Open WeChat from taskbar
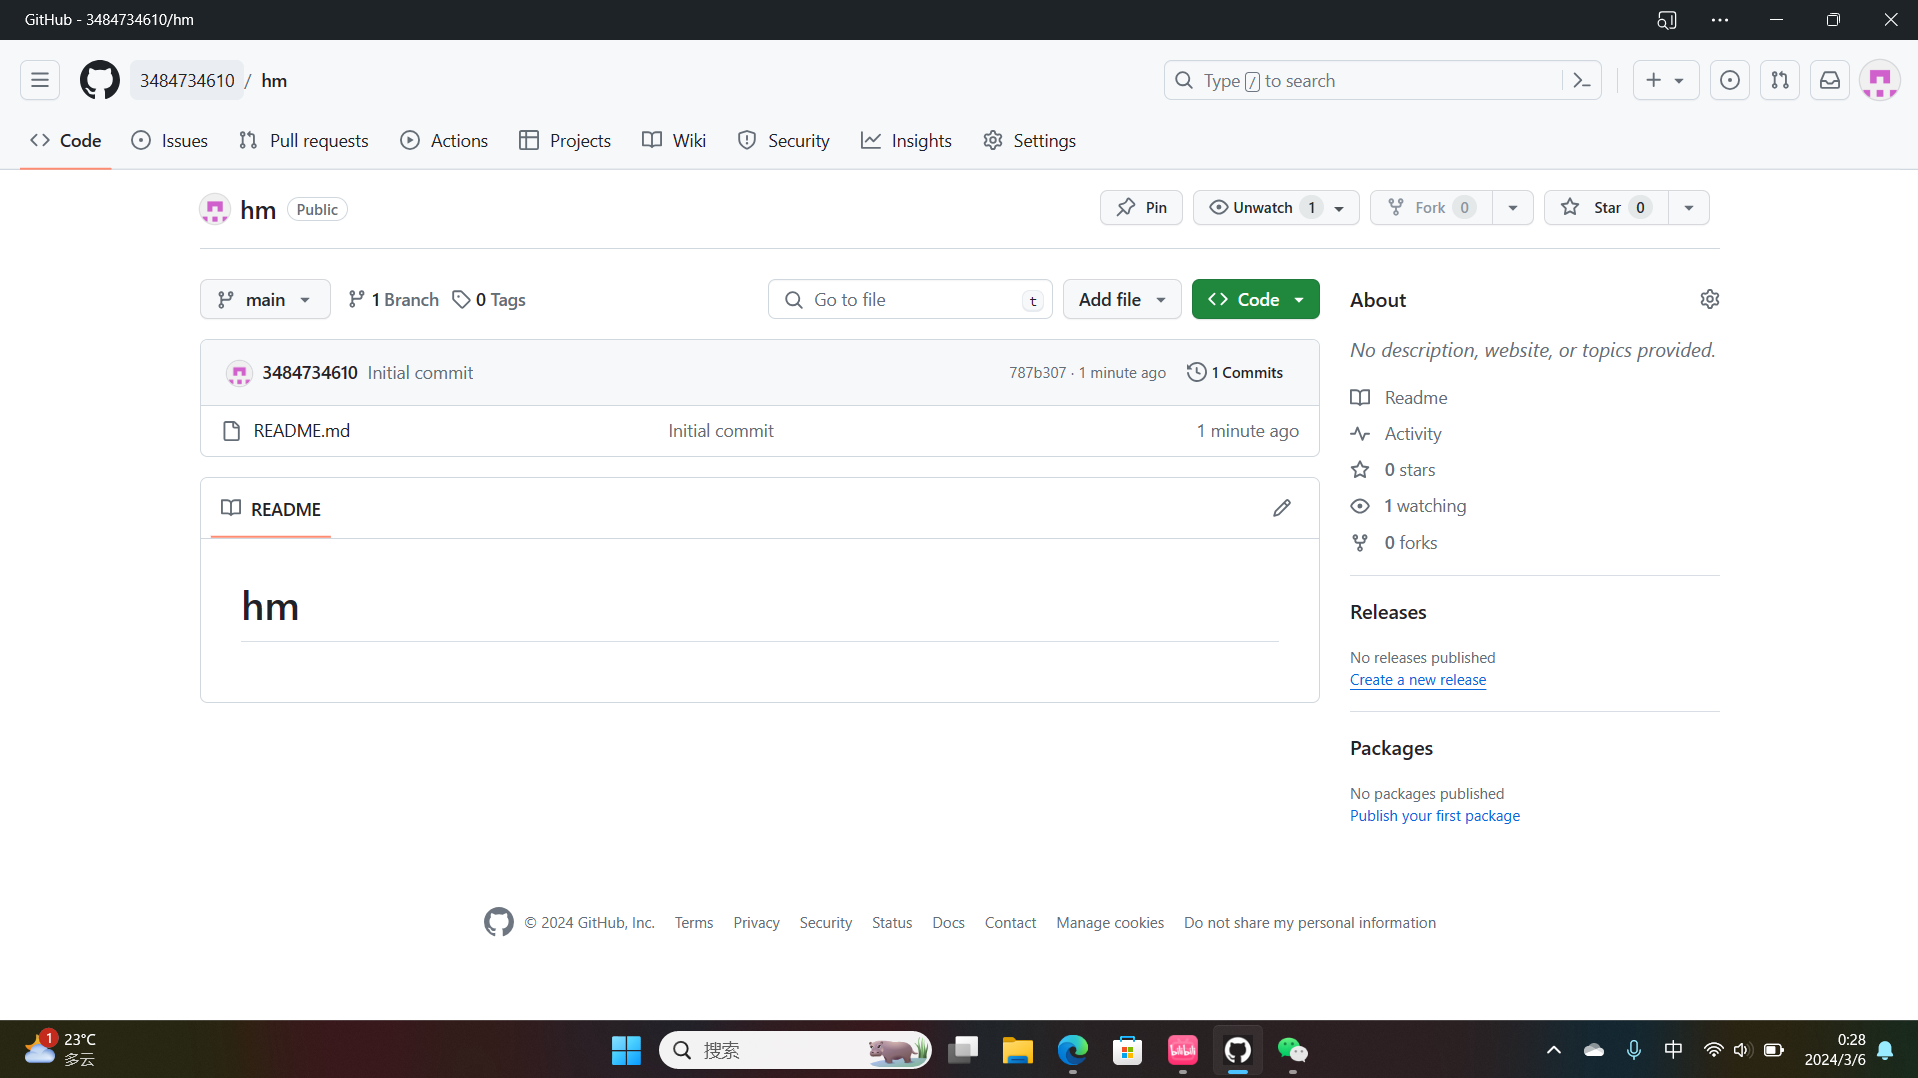This screenshot has width=1918, height=1078. pos(1293,1050)
